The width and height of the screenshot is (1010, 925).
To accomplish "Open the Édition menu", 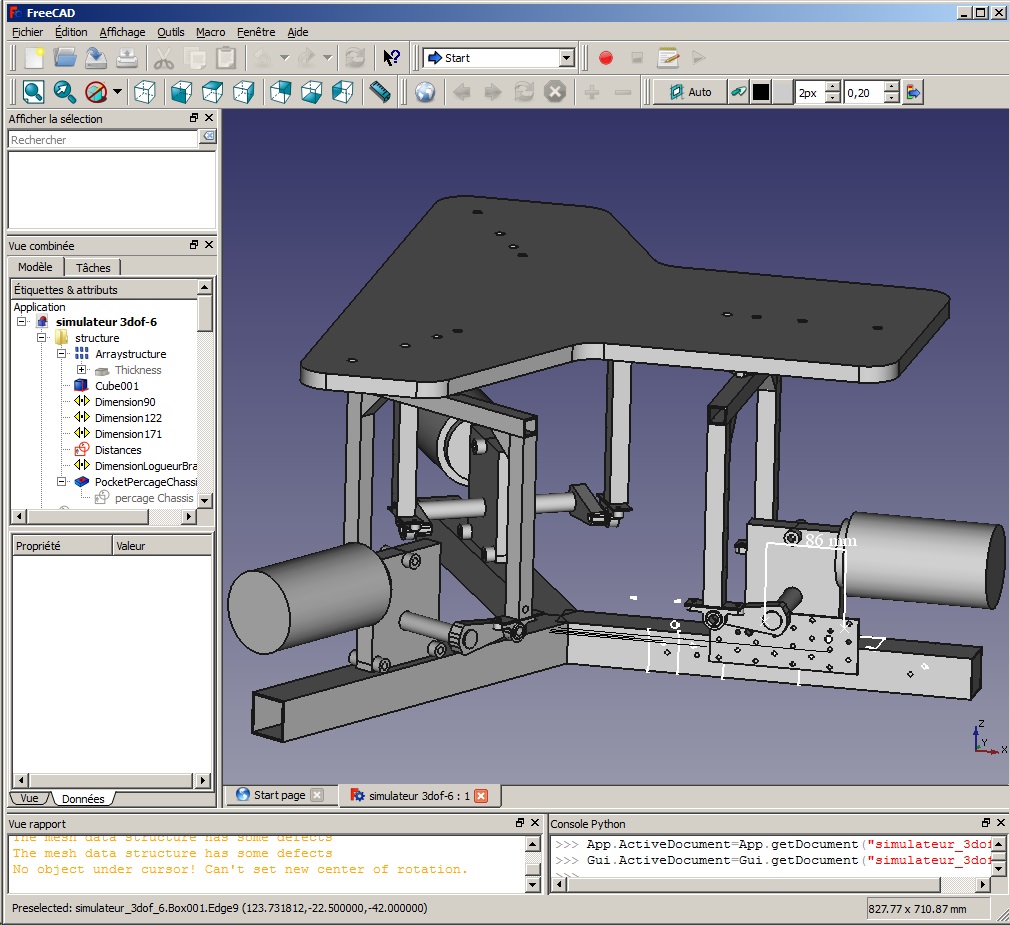I will pyautogui.click(x=71, y=32).
